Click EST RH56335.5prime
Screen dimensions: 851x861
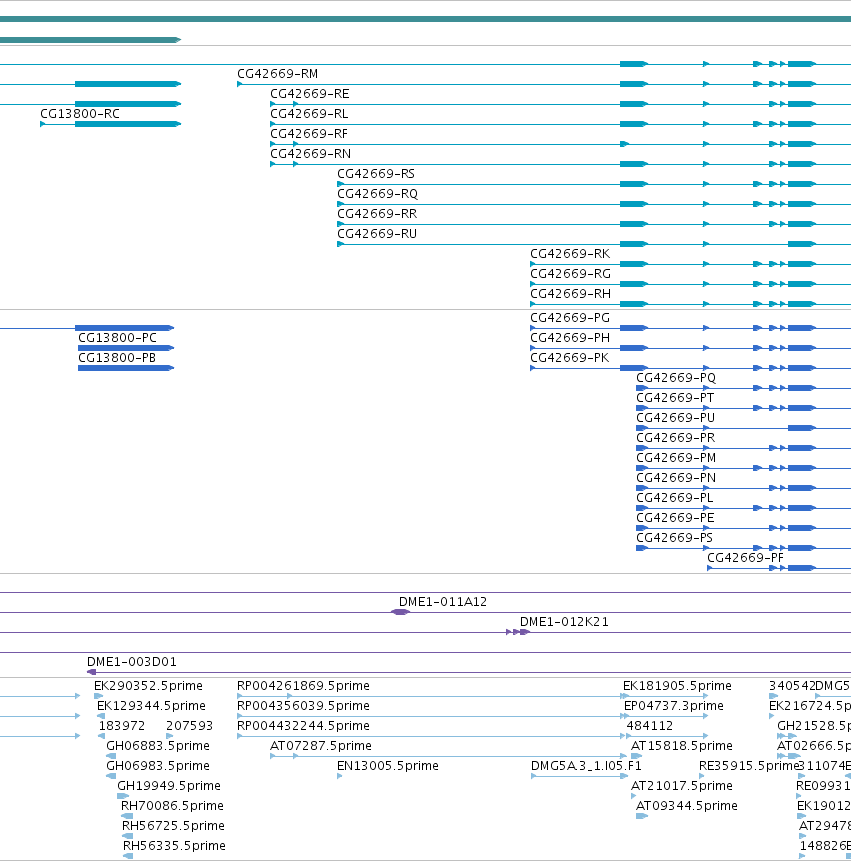click(174, 846)
